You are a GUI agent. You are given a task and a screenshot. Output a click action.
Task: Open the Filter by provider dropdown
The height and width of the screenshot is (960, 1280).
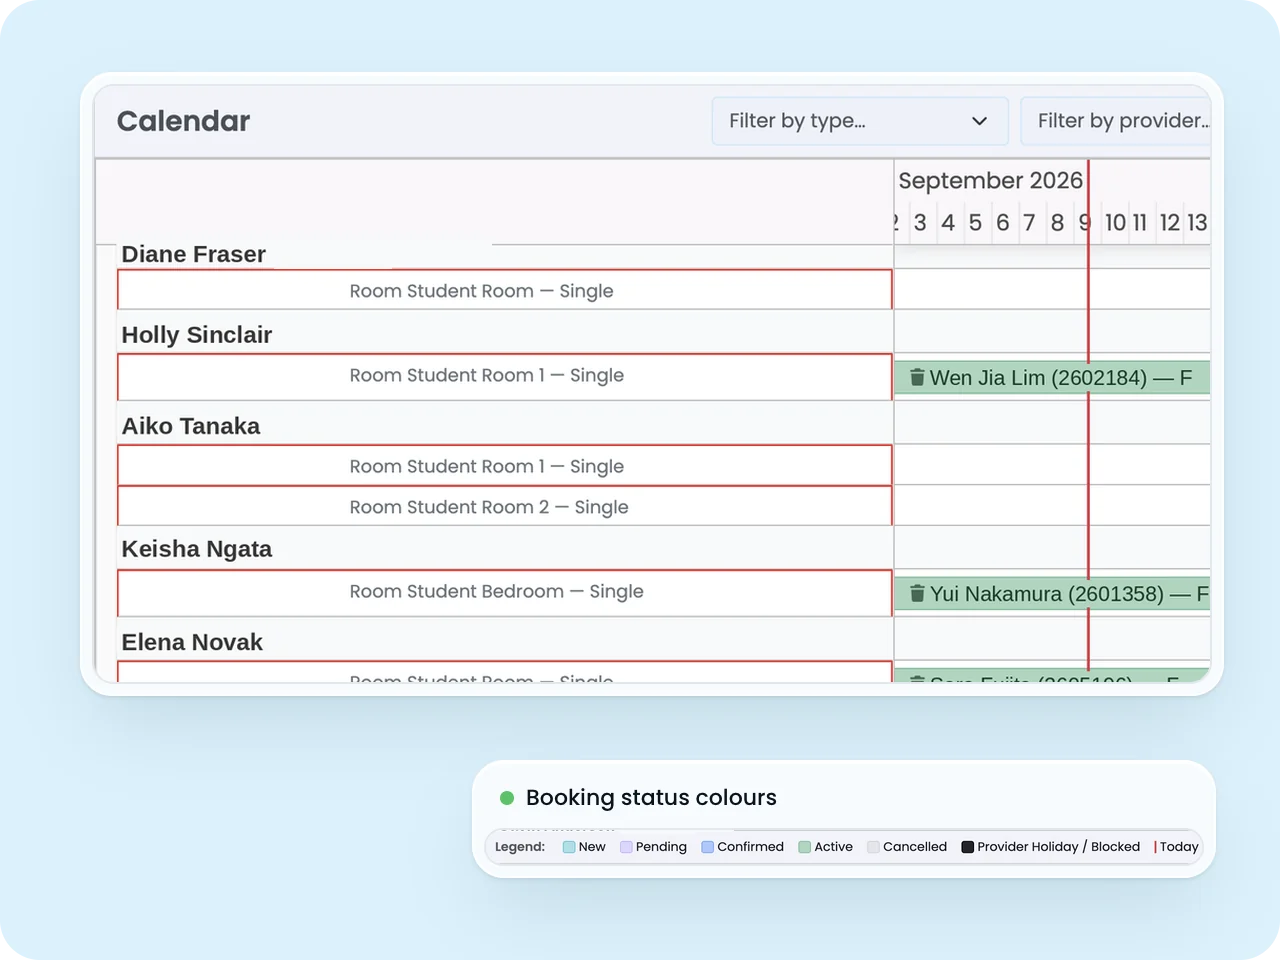[1116, 121]
